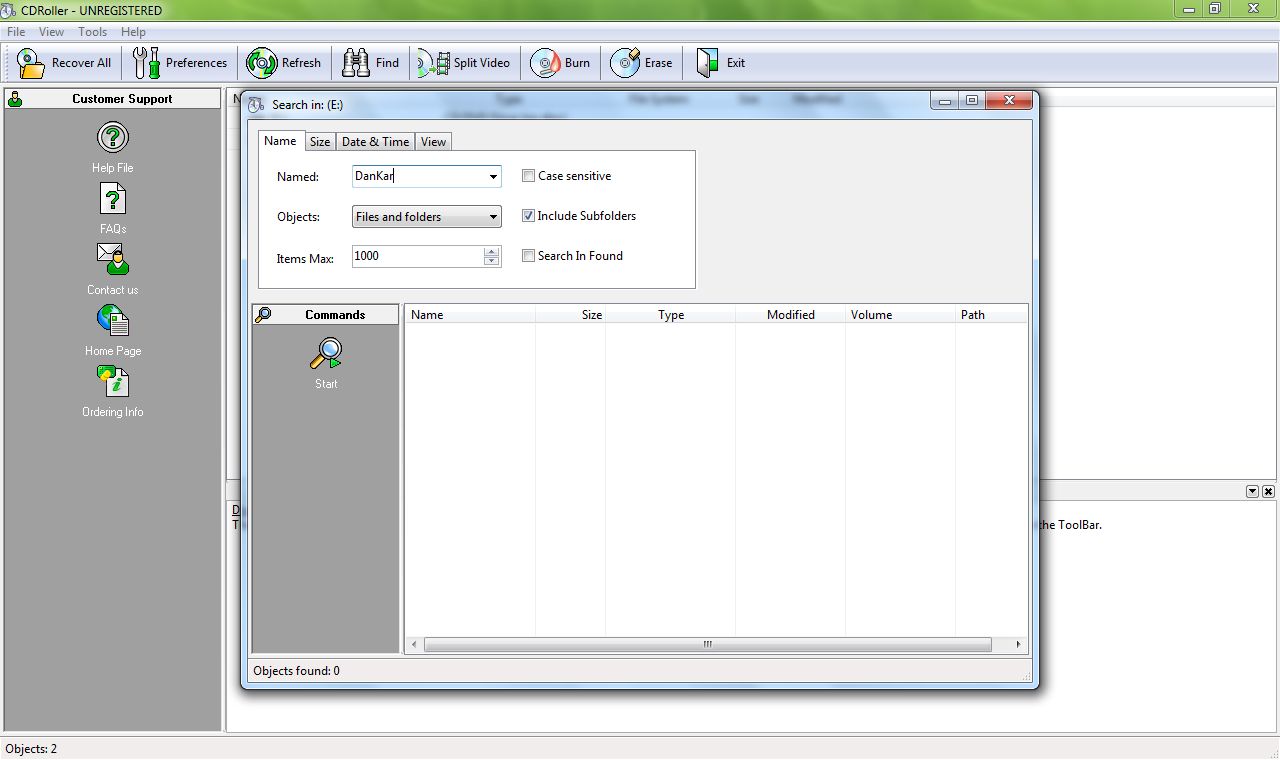The height and width of the screenshot is (760, 1280).
Task: Switch to the Date & Time tab
Action: pyautogui.click(x=375, y=142)
